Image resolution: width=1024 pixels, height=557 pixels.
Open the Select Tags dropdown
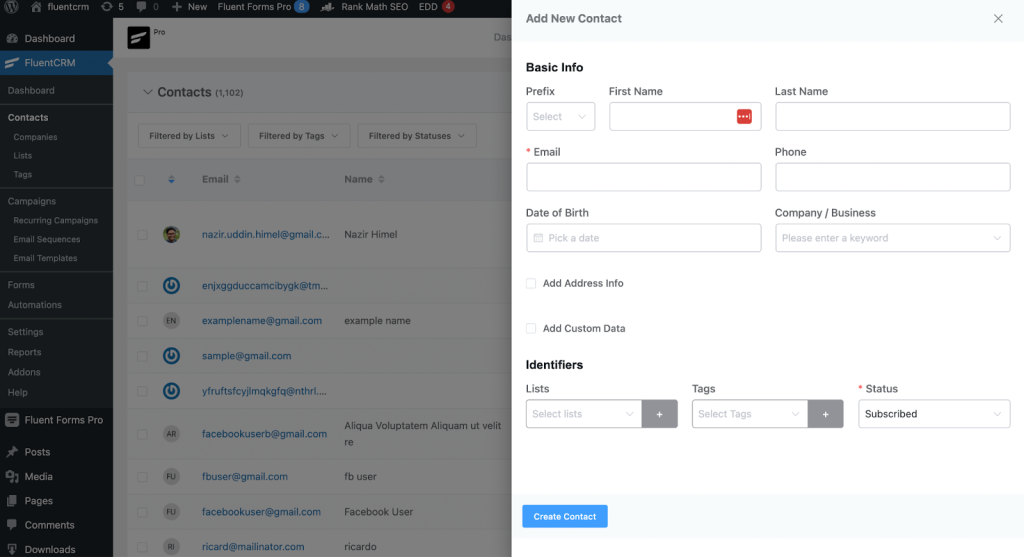[750, 414]
